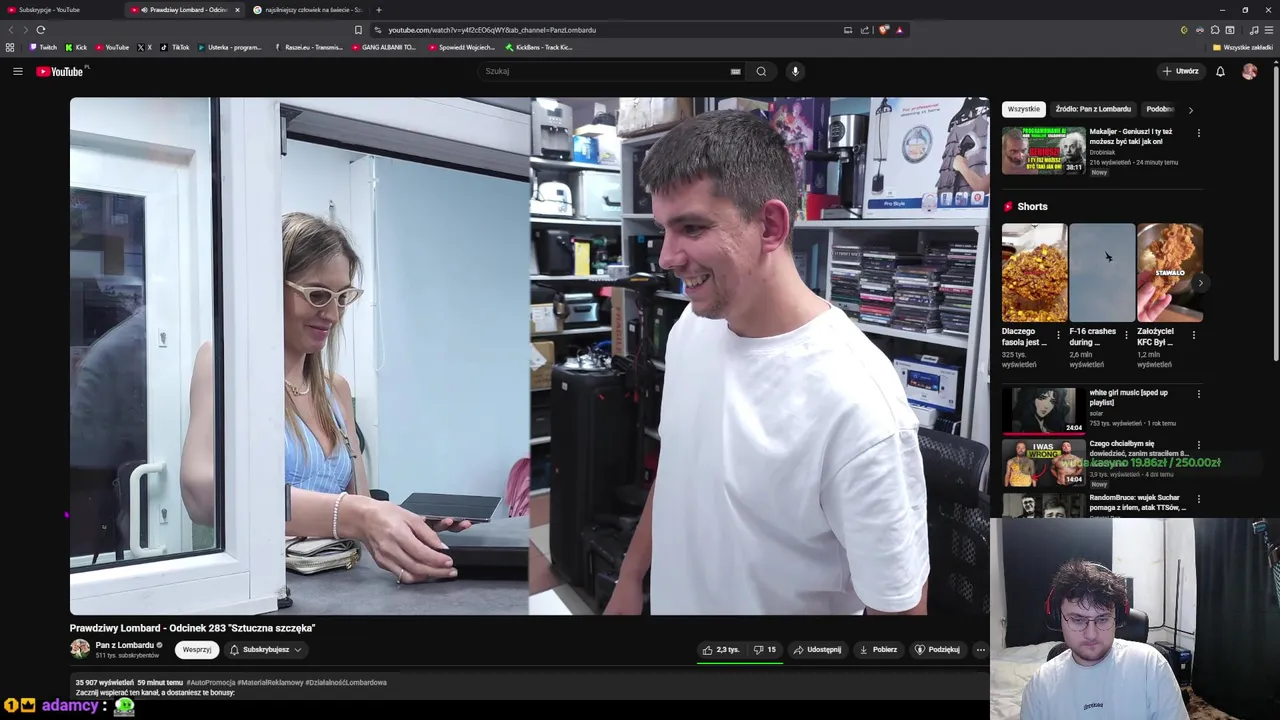Image resolution: width=1280 pixels, height=720 pixels.
Task: Open the Subskrybujesz subscription dropdown
Action: click(x=266, y=649)
